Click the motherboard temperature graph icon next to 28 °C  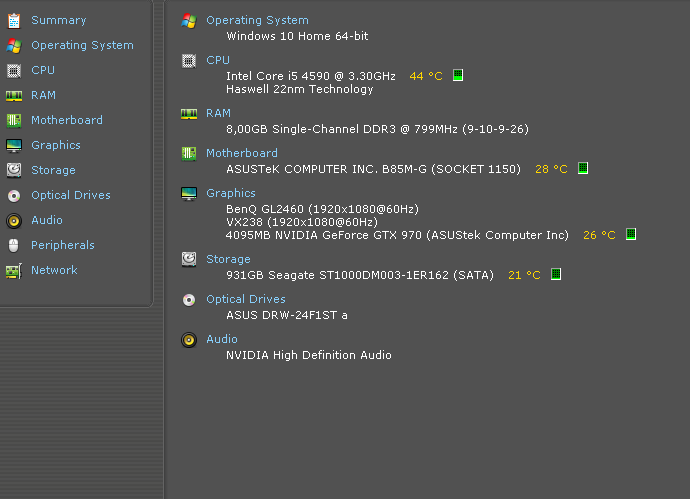click(x=583, y=168)
